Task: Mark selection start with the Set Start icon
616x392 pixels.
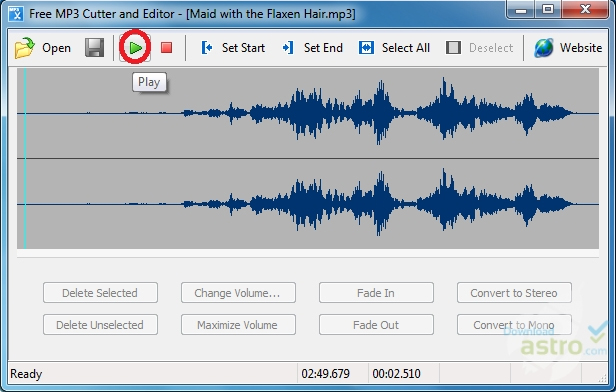Action: [207, 48]
